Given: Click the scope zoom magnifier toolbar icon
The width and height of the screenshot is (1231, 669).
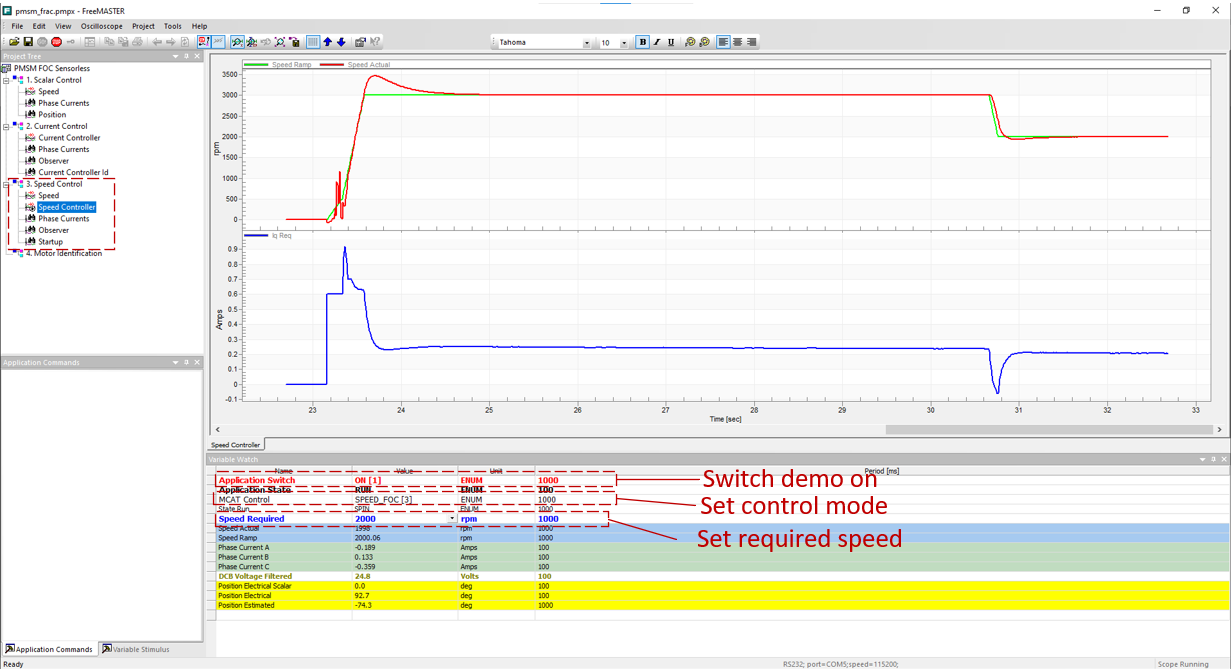Looking at the screenshot, I should point(237,42).
